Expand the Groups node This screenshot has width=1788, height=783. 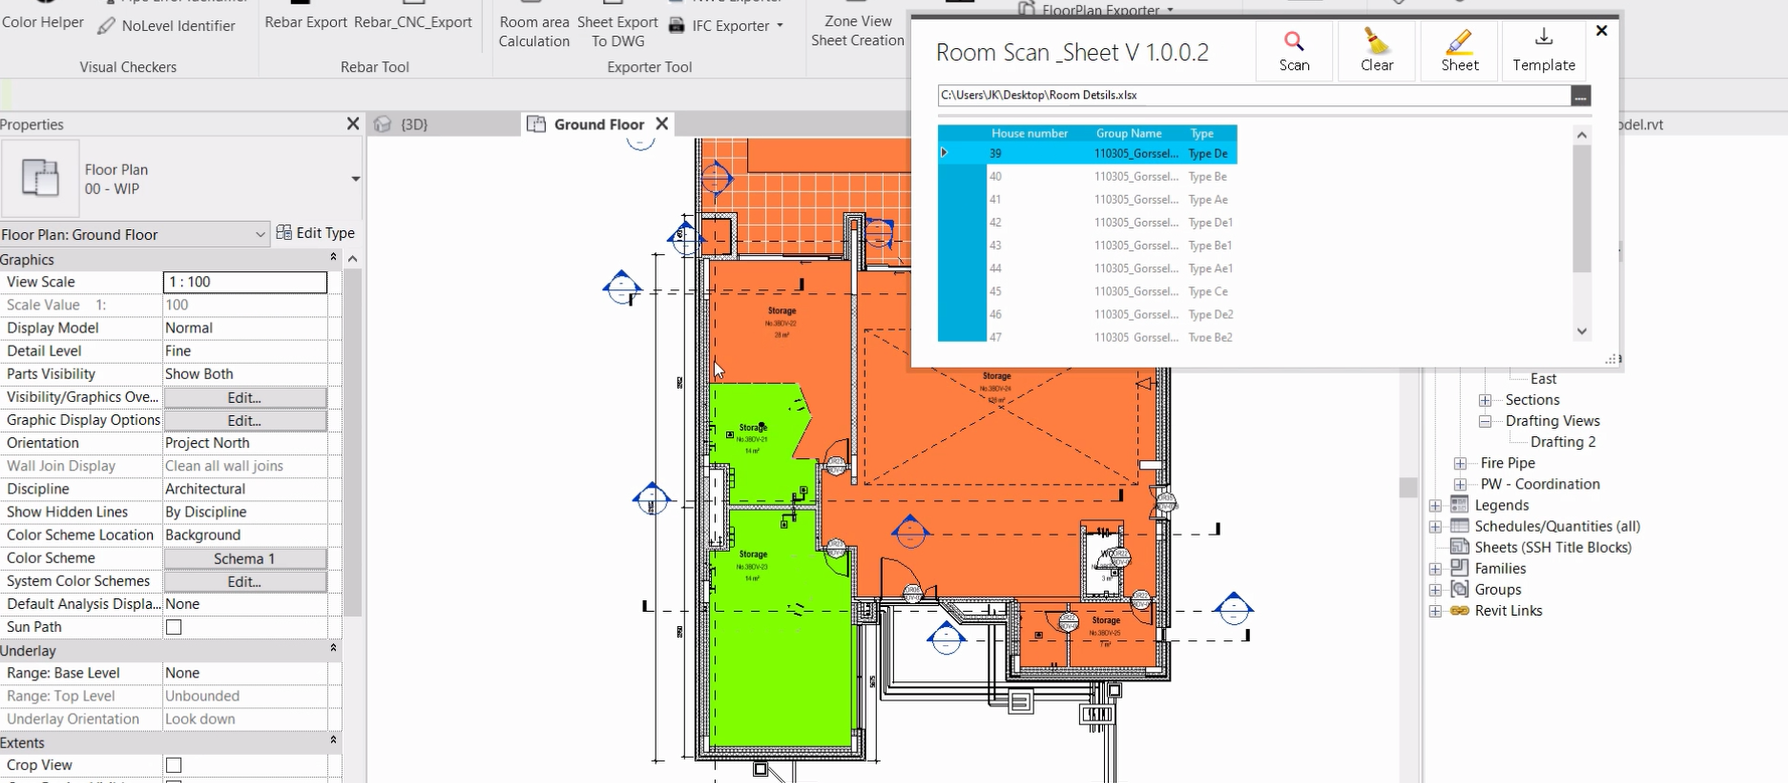point(1435,589)
